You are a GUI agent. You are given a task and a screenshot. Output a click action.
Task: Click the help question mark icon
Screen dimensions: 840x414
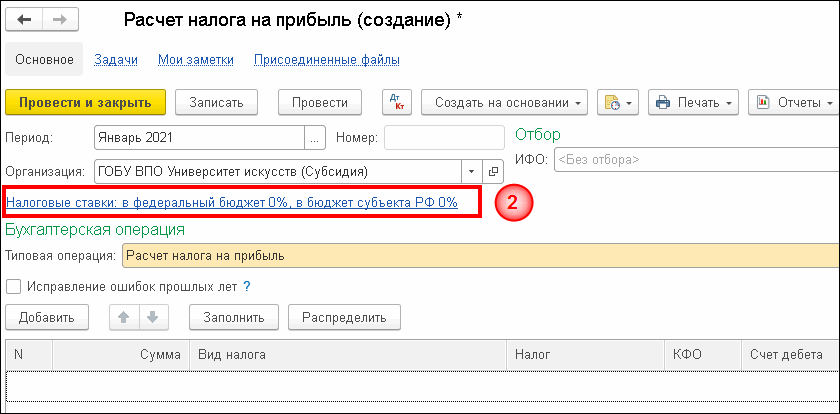point(246,287)
